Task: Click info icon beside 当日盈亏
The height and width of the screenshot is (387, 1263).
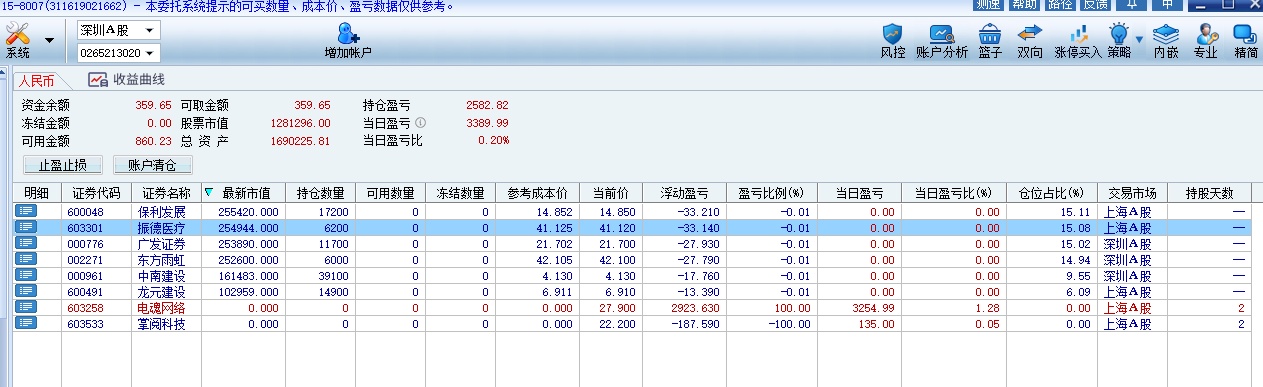Action: click(x=420, y=122)
